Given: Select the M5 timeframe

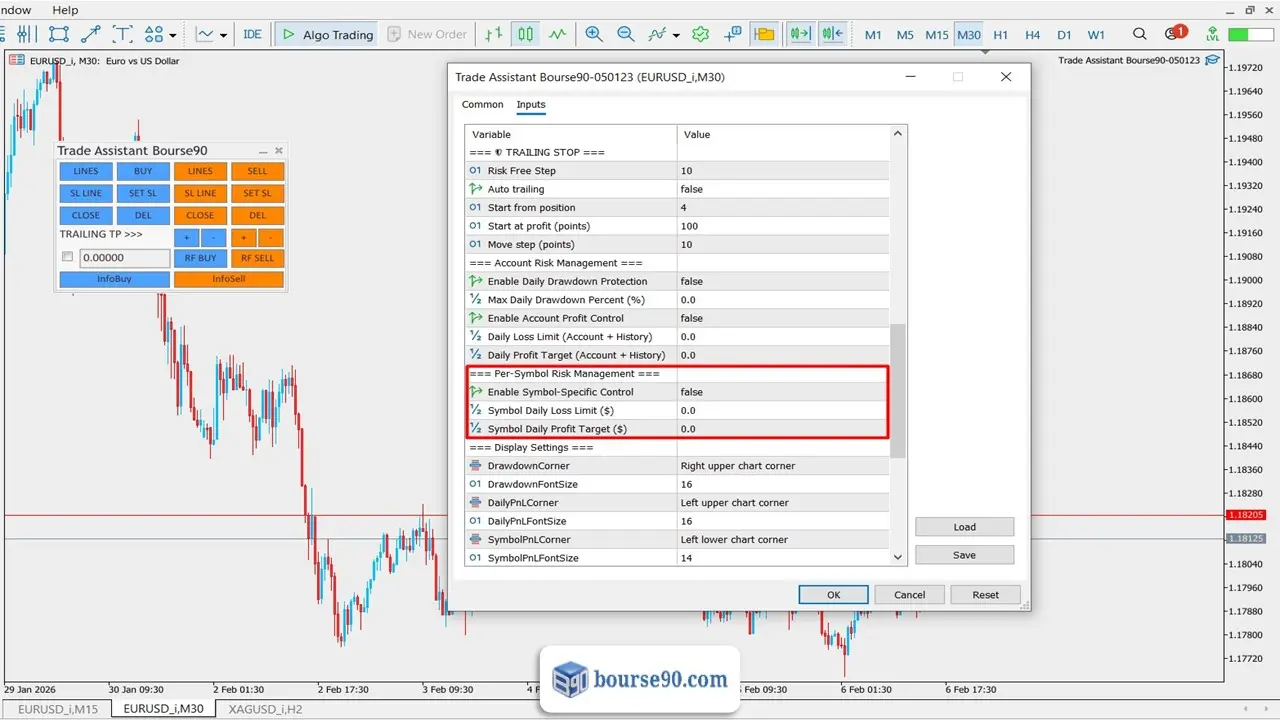Looking at the screenshot, I should (905, 35).
